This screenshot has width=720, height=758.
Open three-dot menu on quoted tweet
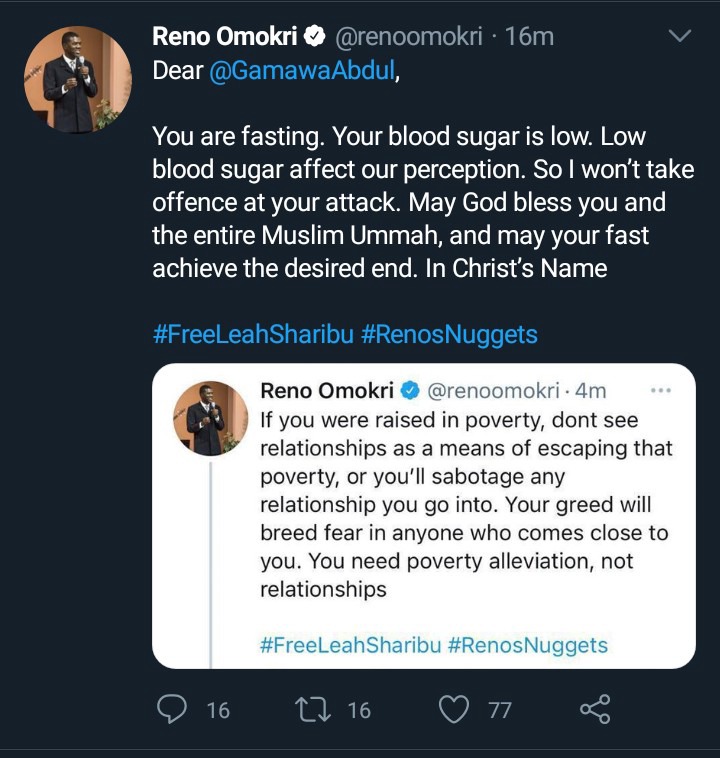(661, 390)
